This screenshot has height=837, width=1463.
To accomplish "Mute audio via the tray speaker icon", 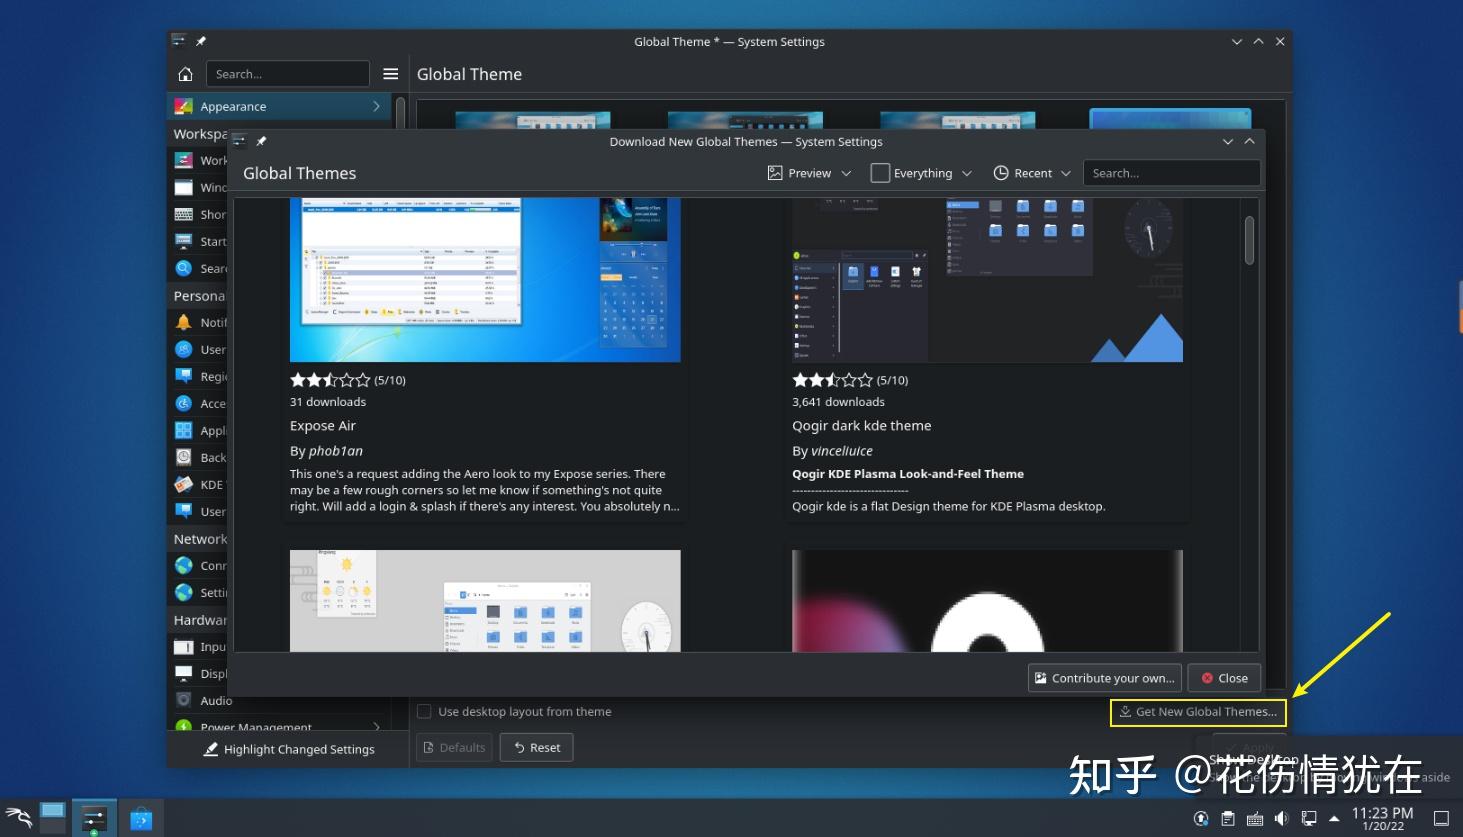I will pyautogui.click(x=1281, y=817).
